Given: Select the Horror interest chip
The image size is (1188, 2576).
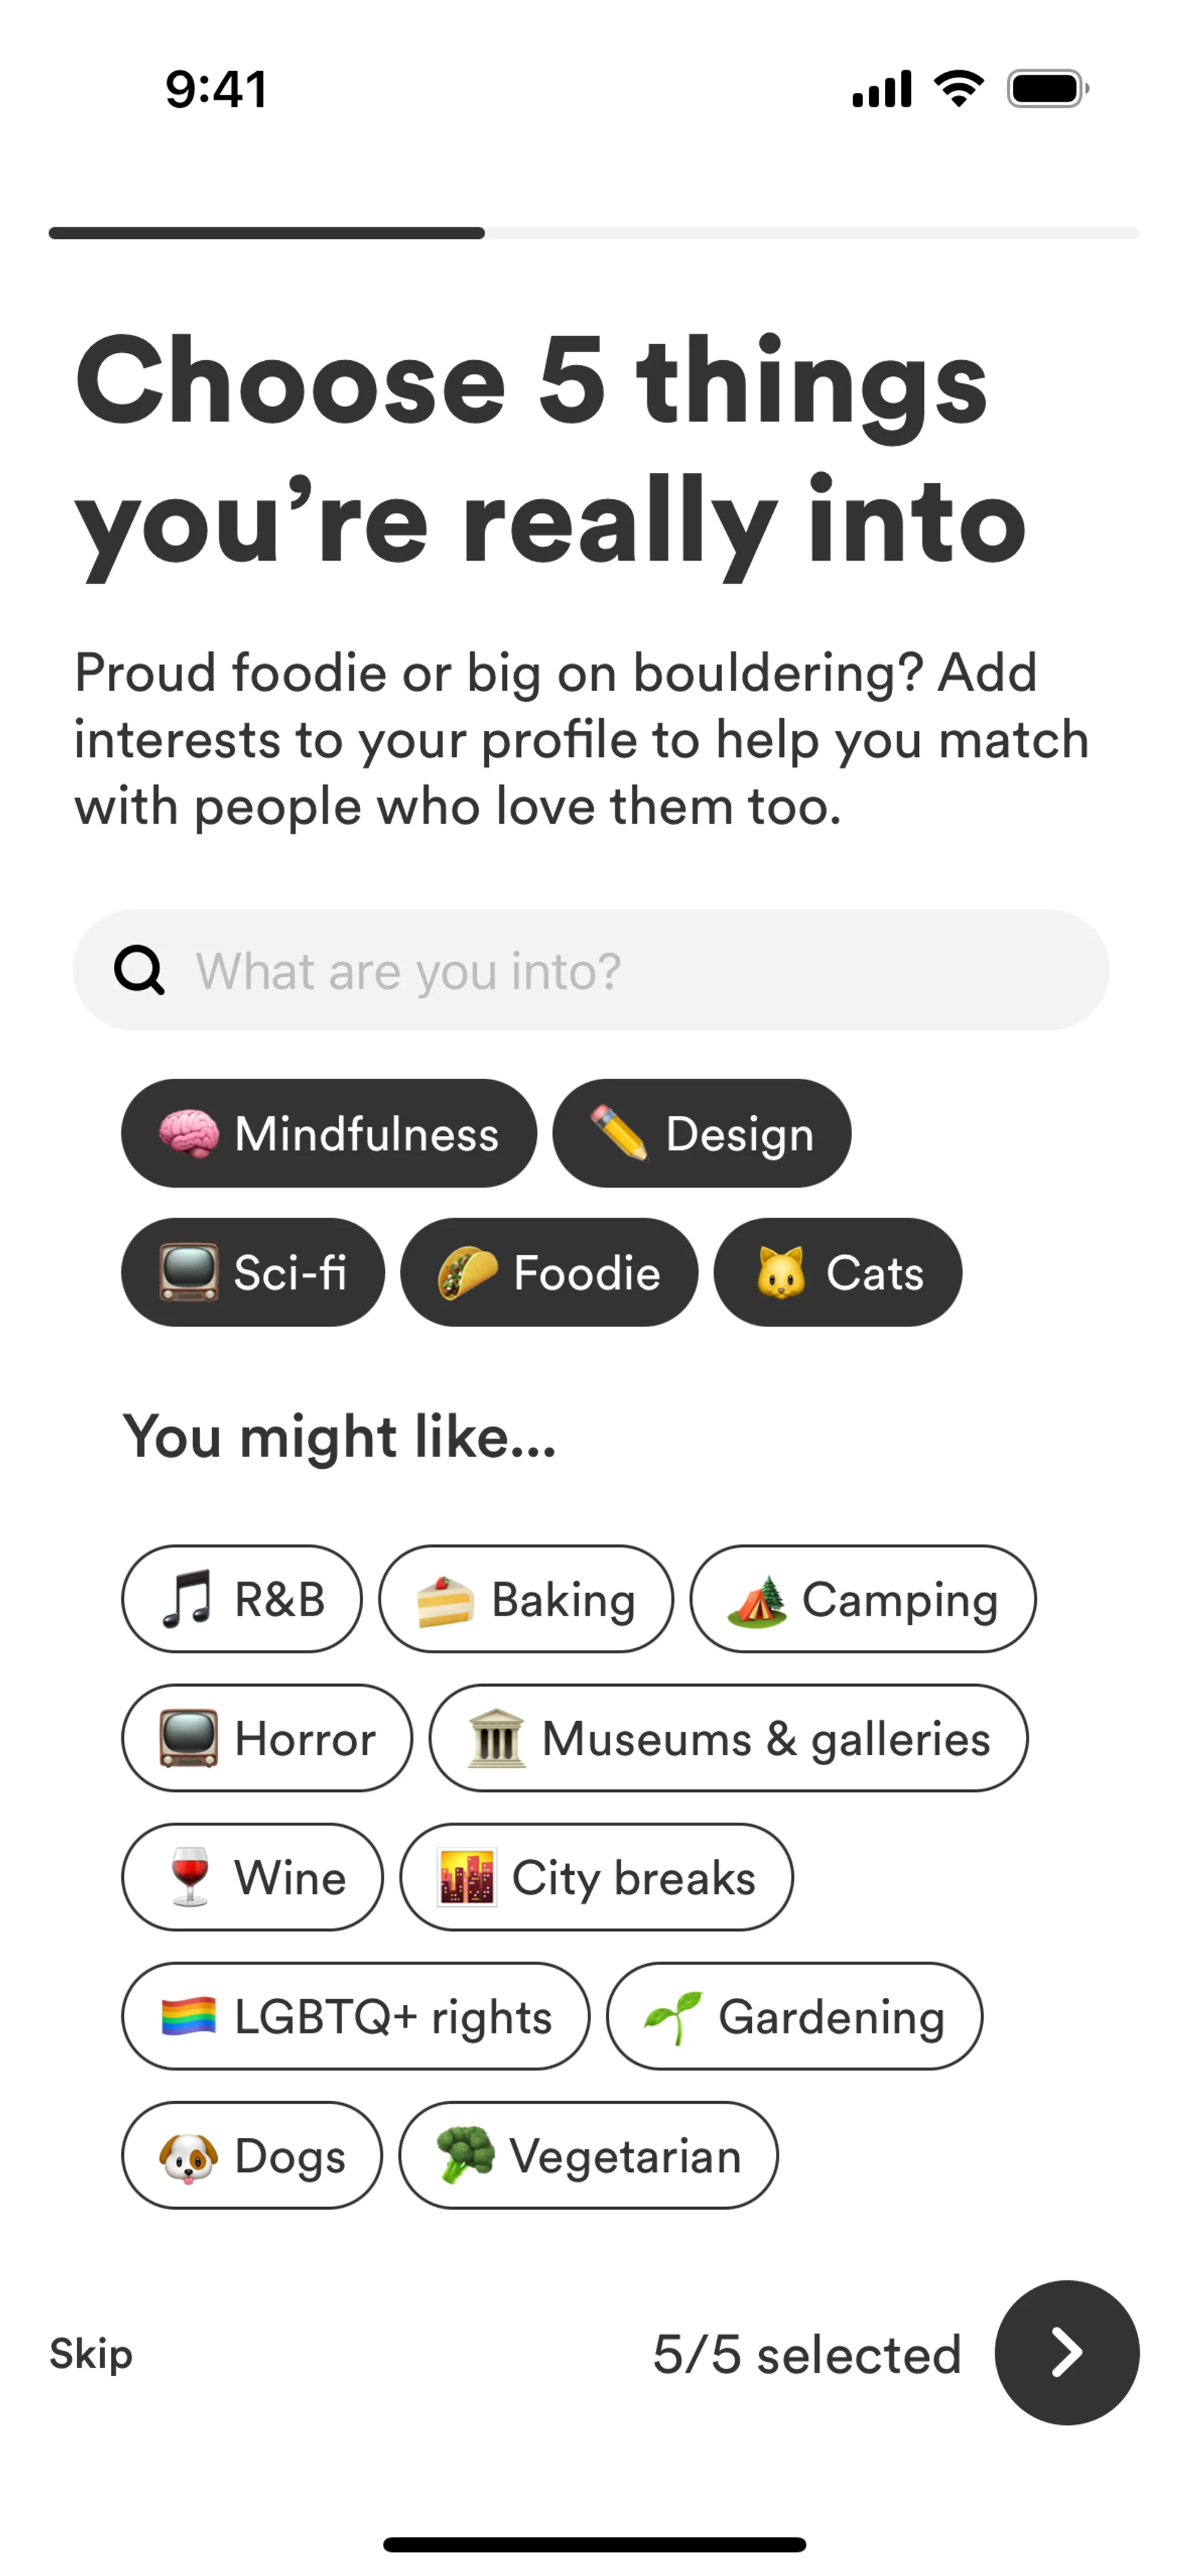Looking at the screenshot, I should [267, 1738].
